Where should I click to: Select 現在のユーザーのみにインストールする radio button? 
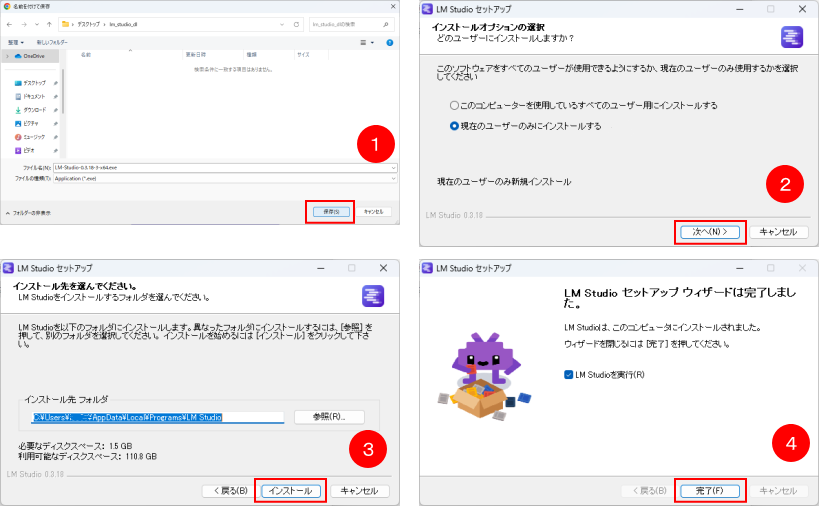coord(454,126)
